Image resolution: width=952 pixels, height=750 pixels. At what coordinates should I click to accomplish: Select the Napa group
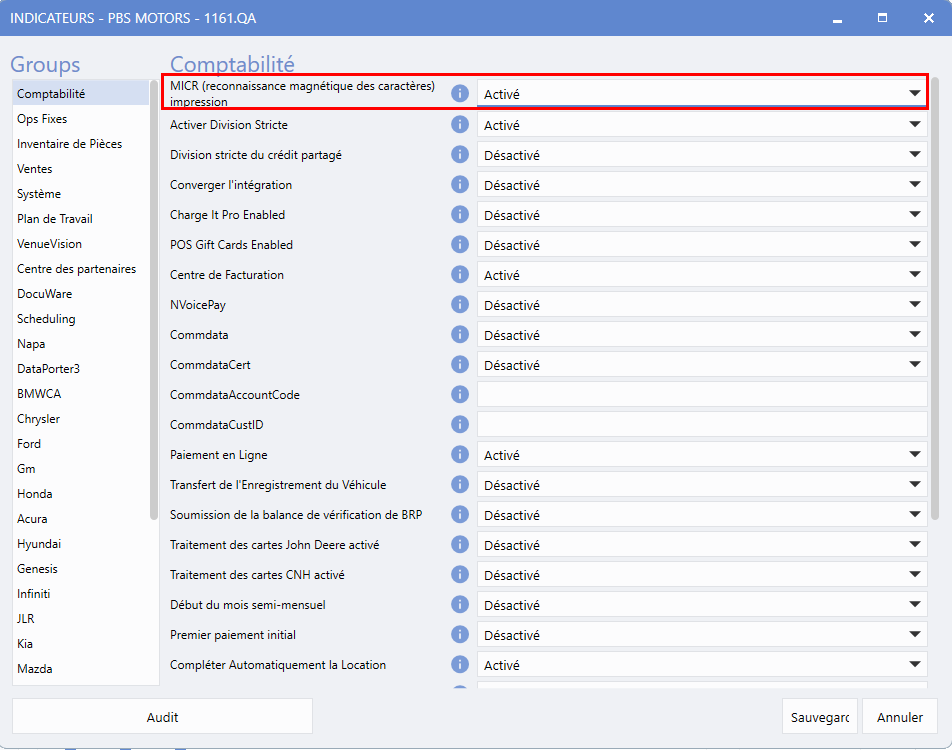coord(81,344)
